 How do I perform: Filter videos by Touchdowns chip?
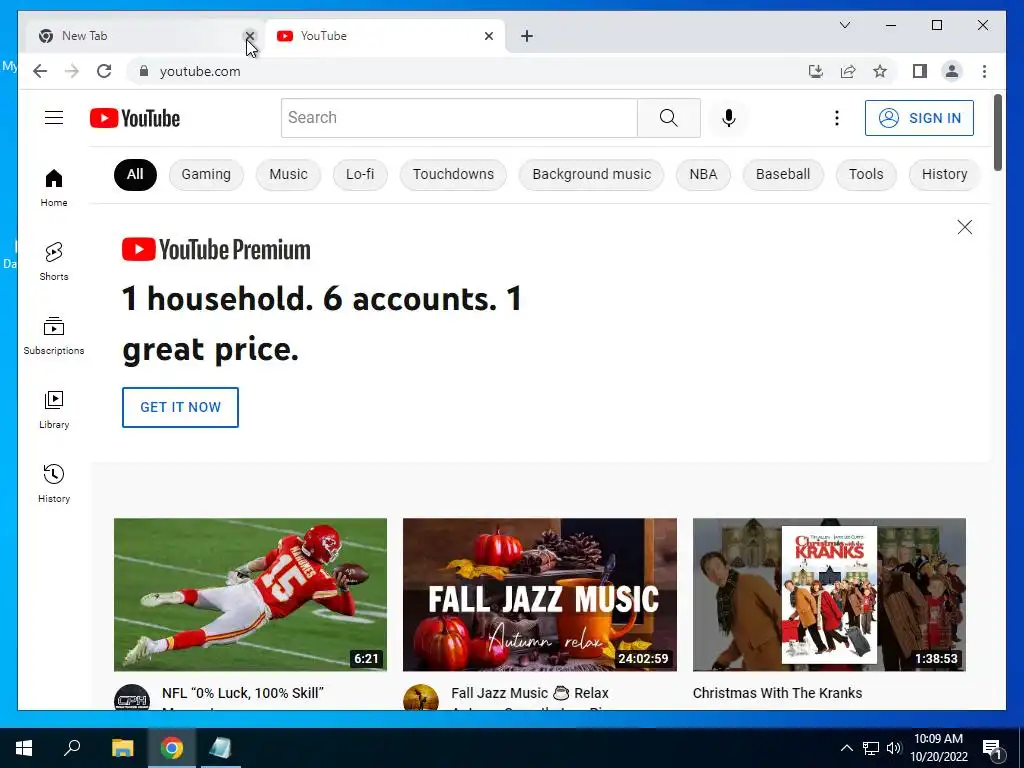pyautogui.click(x=453, y=174)
